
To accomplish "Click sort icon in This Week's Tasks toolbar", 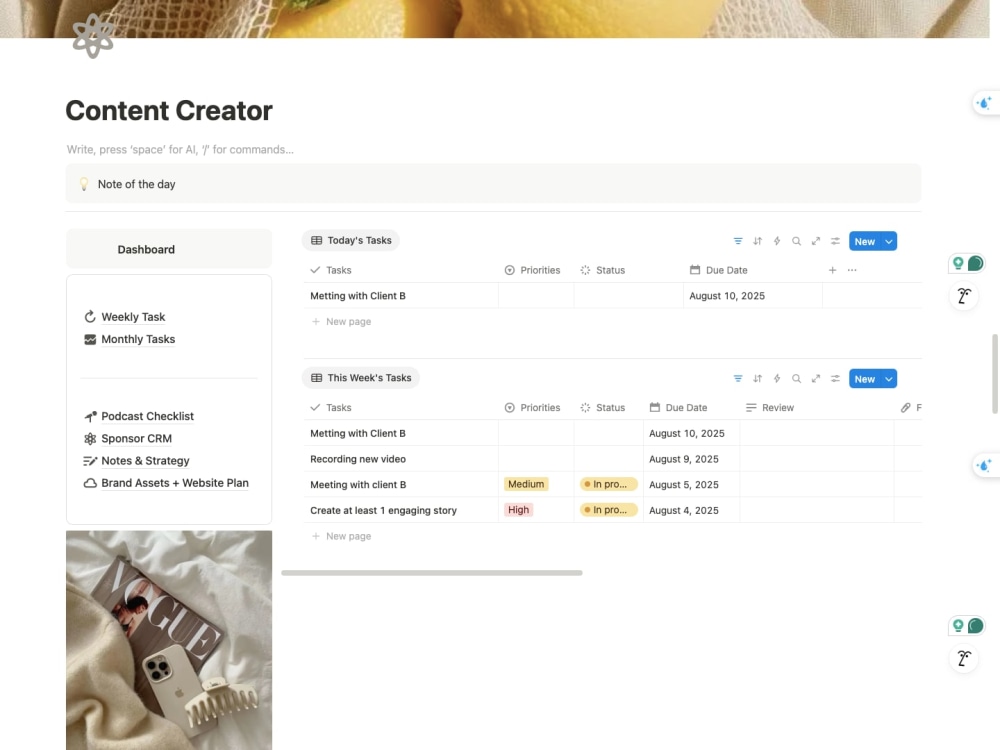I will [757, 379].
